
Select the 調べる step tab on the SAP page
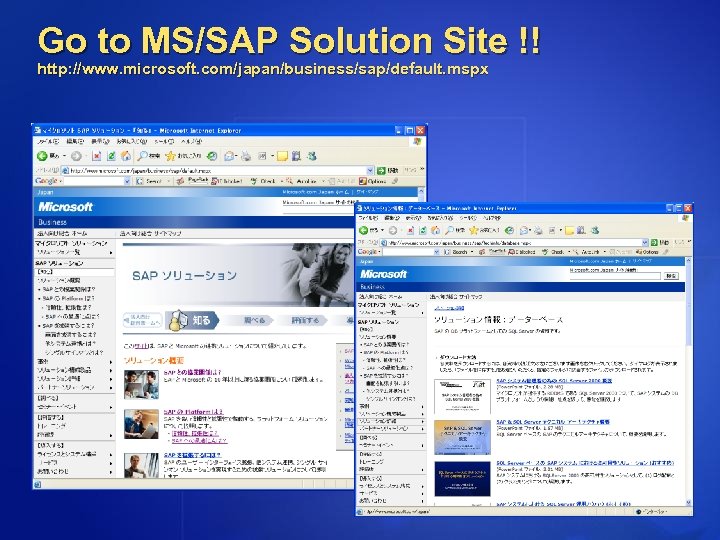(253, 320)
